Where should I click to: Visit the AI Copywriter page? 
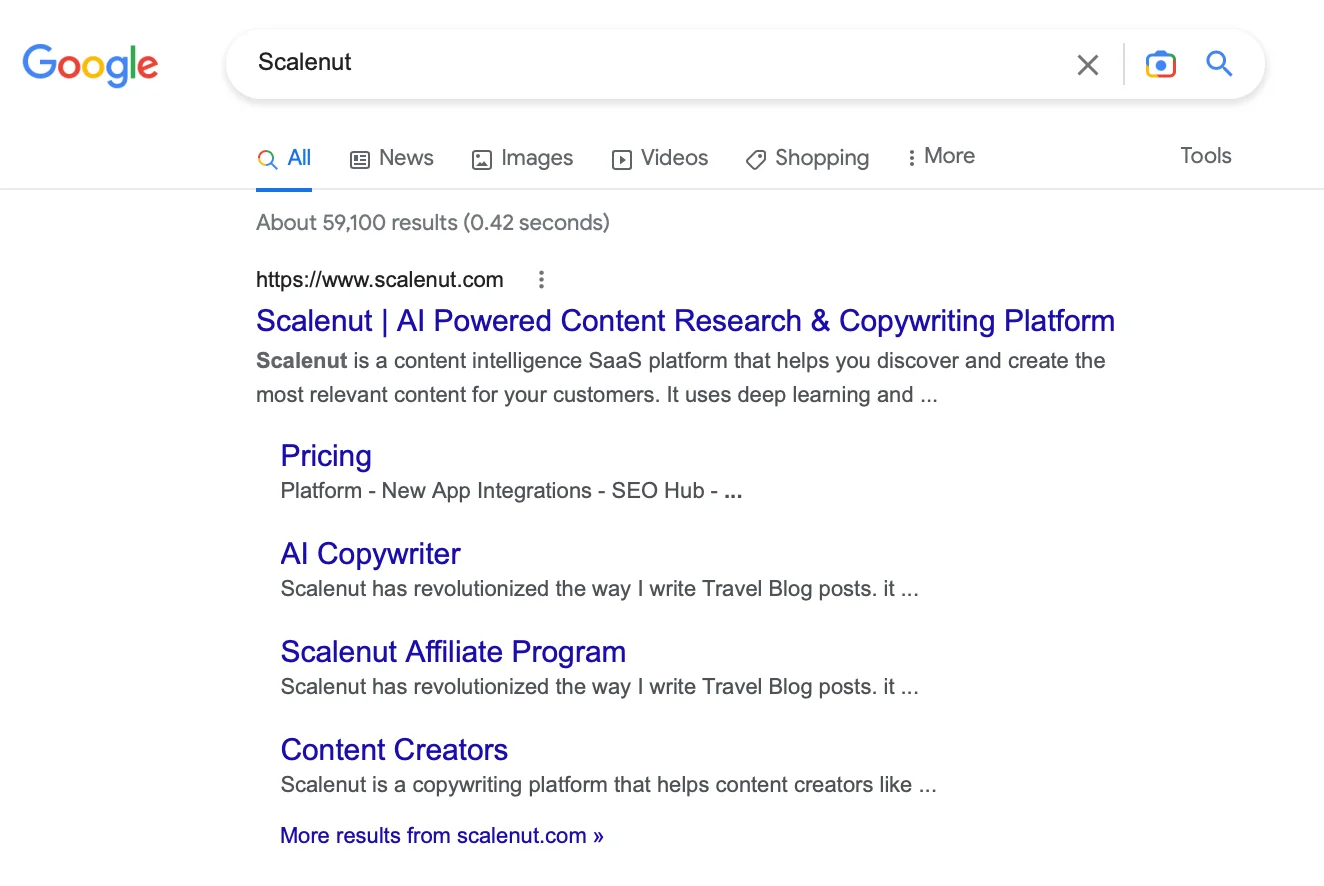pos(370,553)
